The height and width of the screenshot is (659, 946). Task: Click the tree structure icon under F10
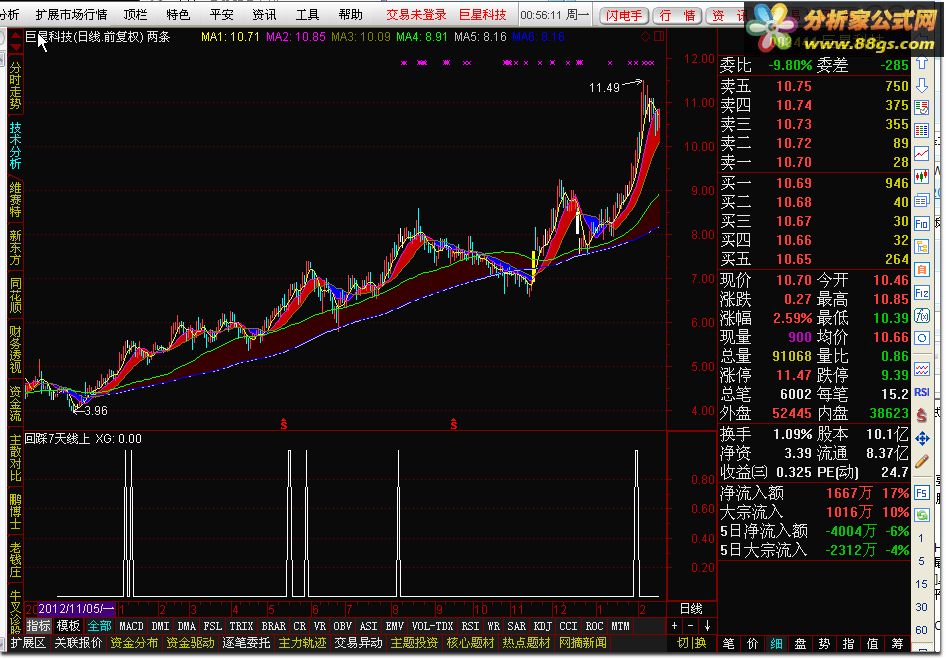click(921, 246)
